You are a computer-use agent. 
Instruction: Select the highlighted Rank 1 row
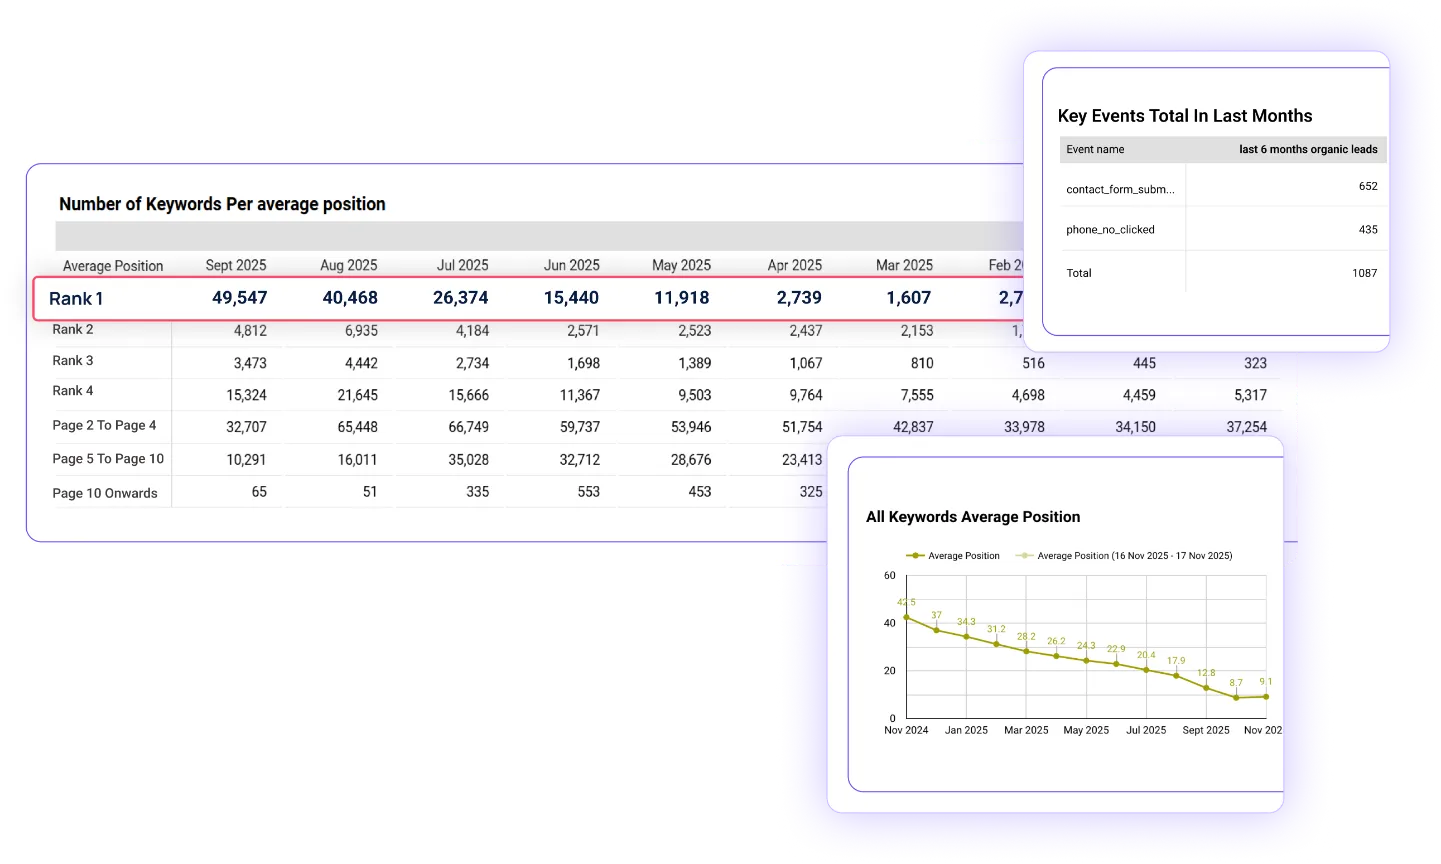[500, 298]
